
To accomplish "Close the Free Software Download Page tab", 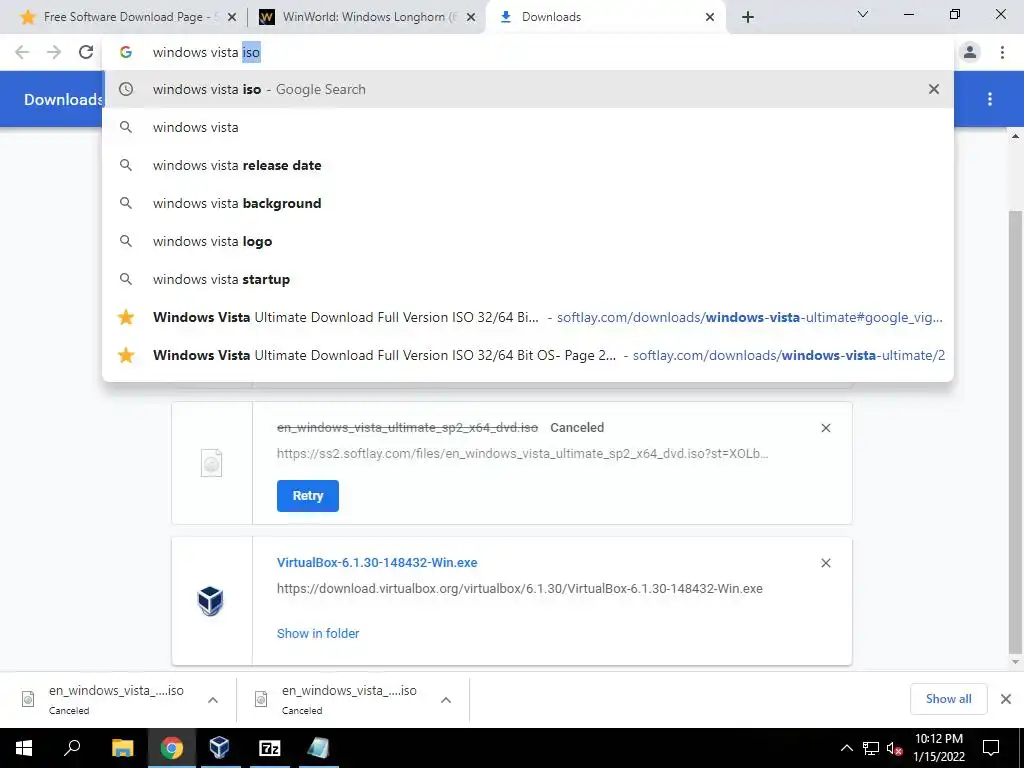I will click(232, 18).
